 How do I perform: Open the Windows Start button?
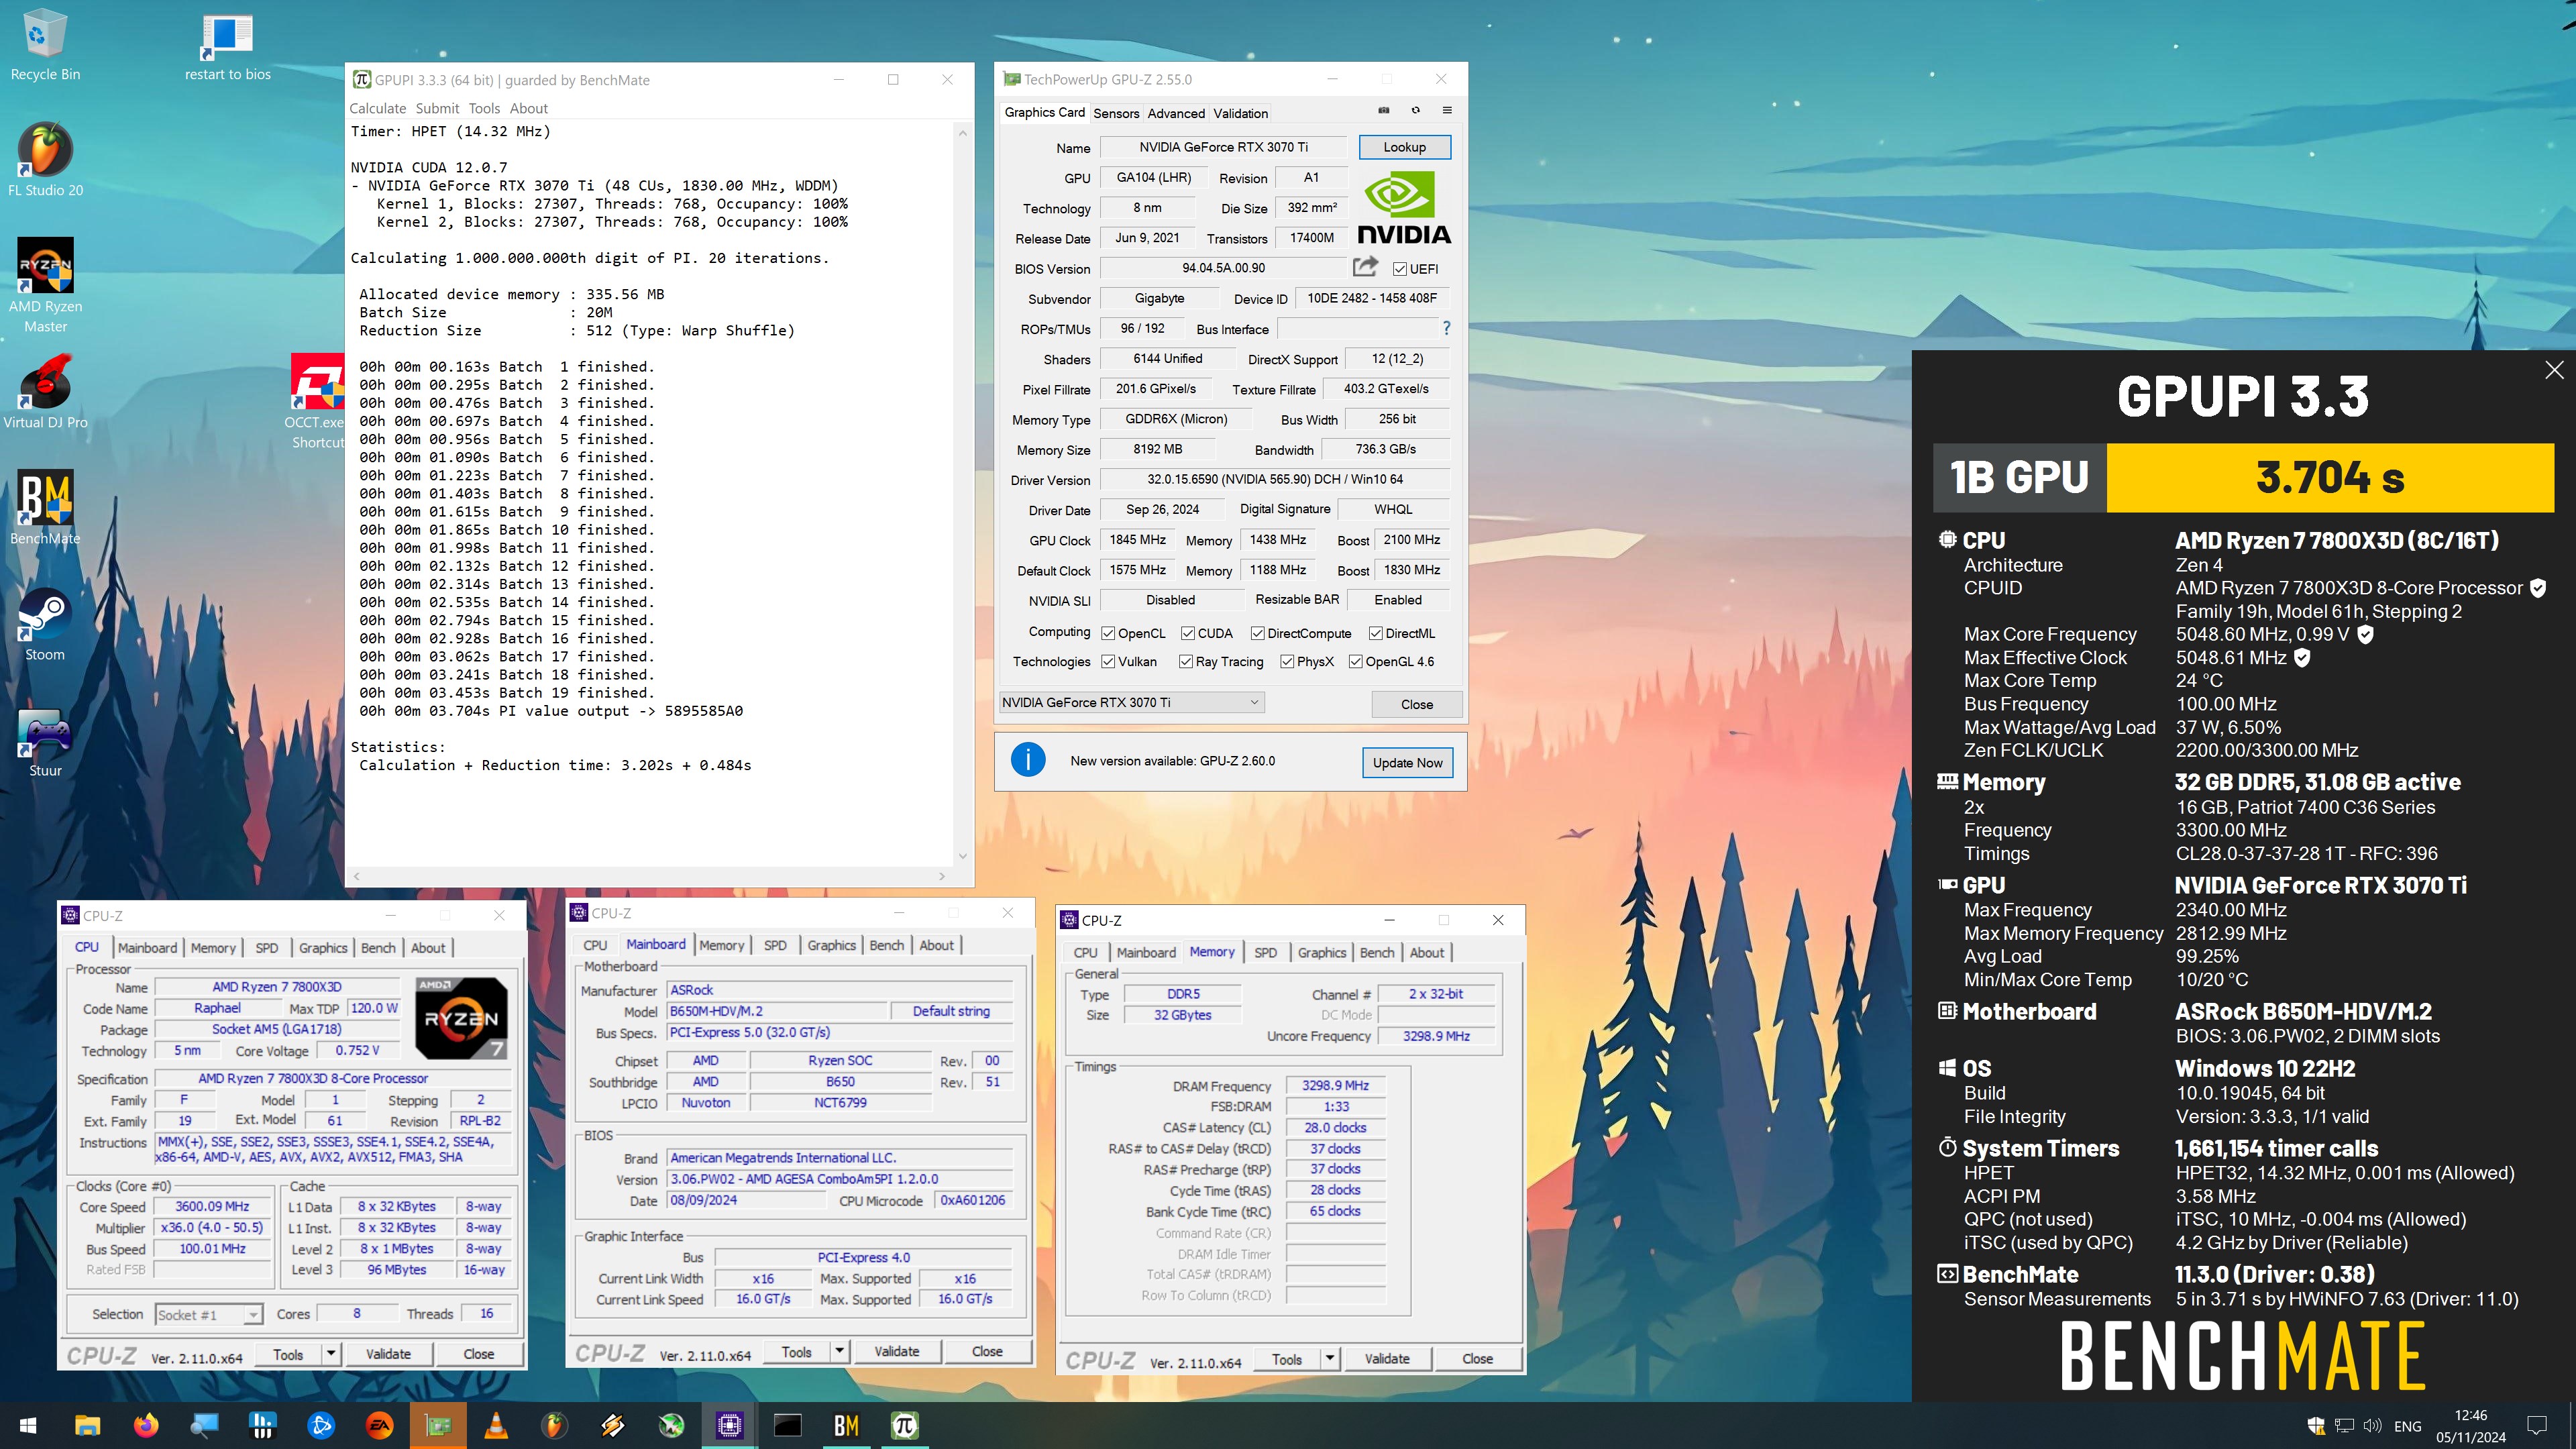coord(28,1425)
